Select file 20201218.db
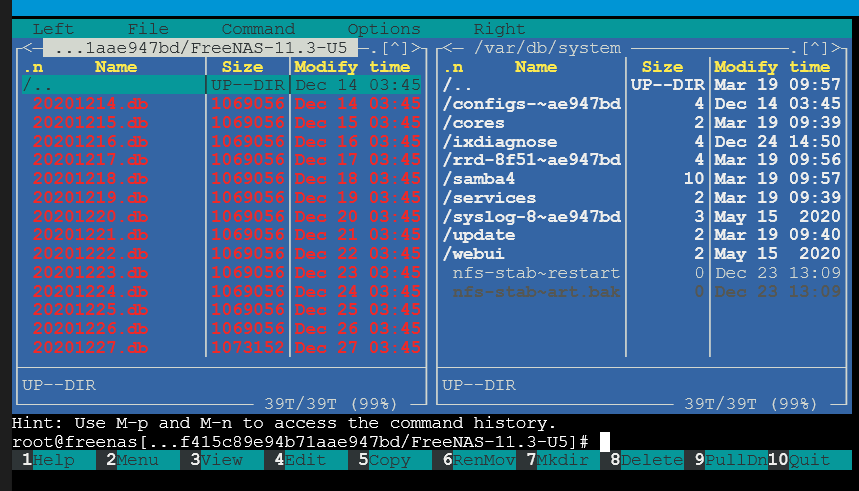Image resolution: width=859 pixels, height=491 pixels. click(222, 179)
